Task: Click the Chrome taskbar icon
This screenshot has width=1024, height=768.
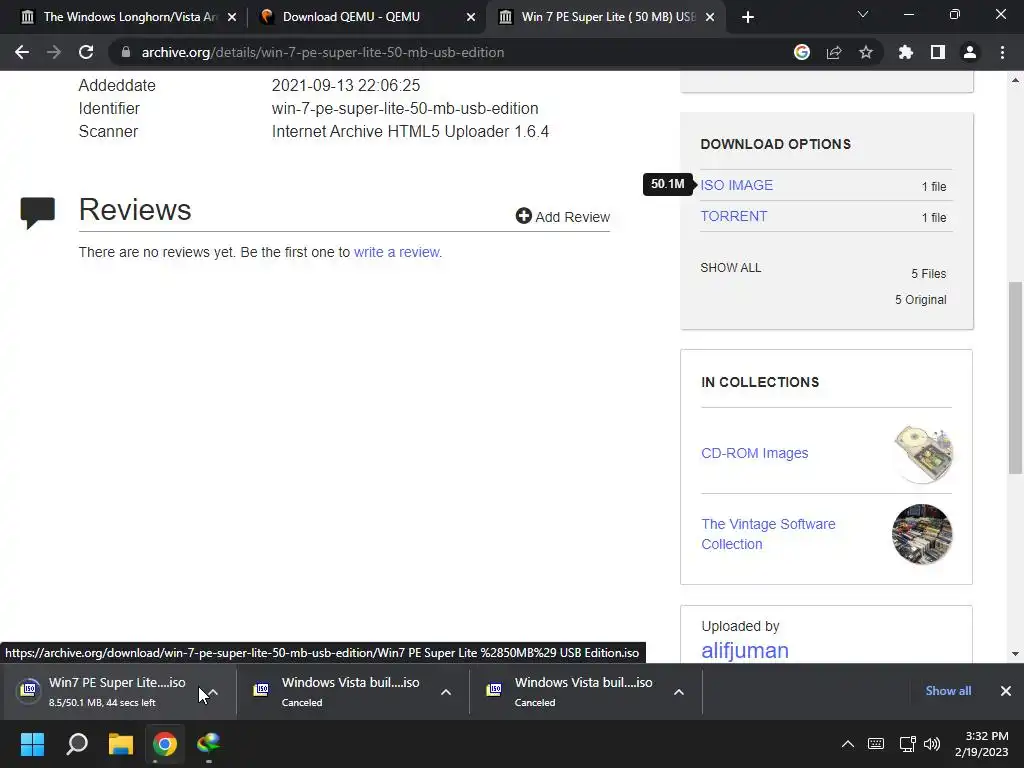Action: pos(165,744)
